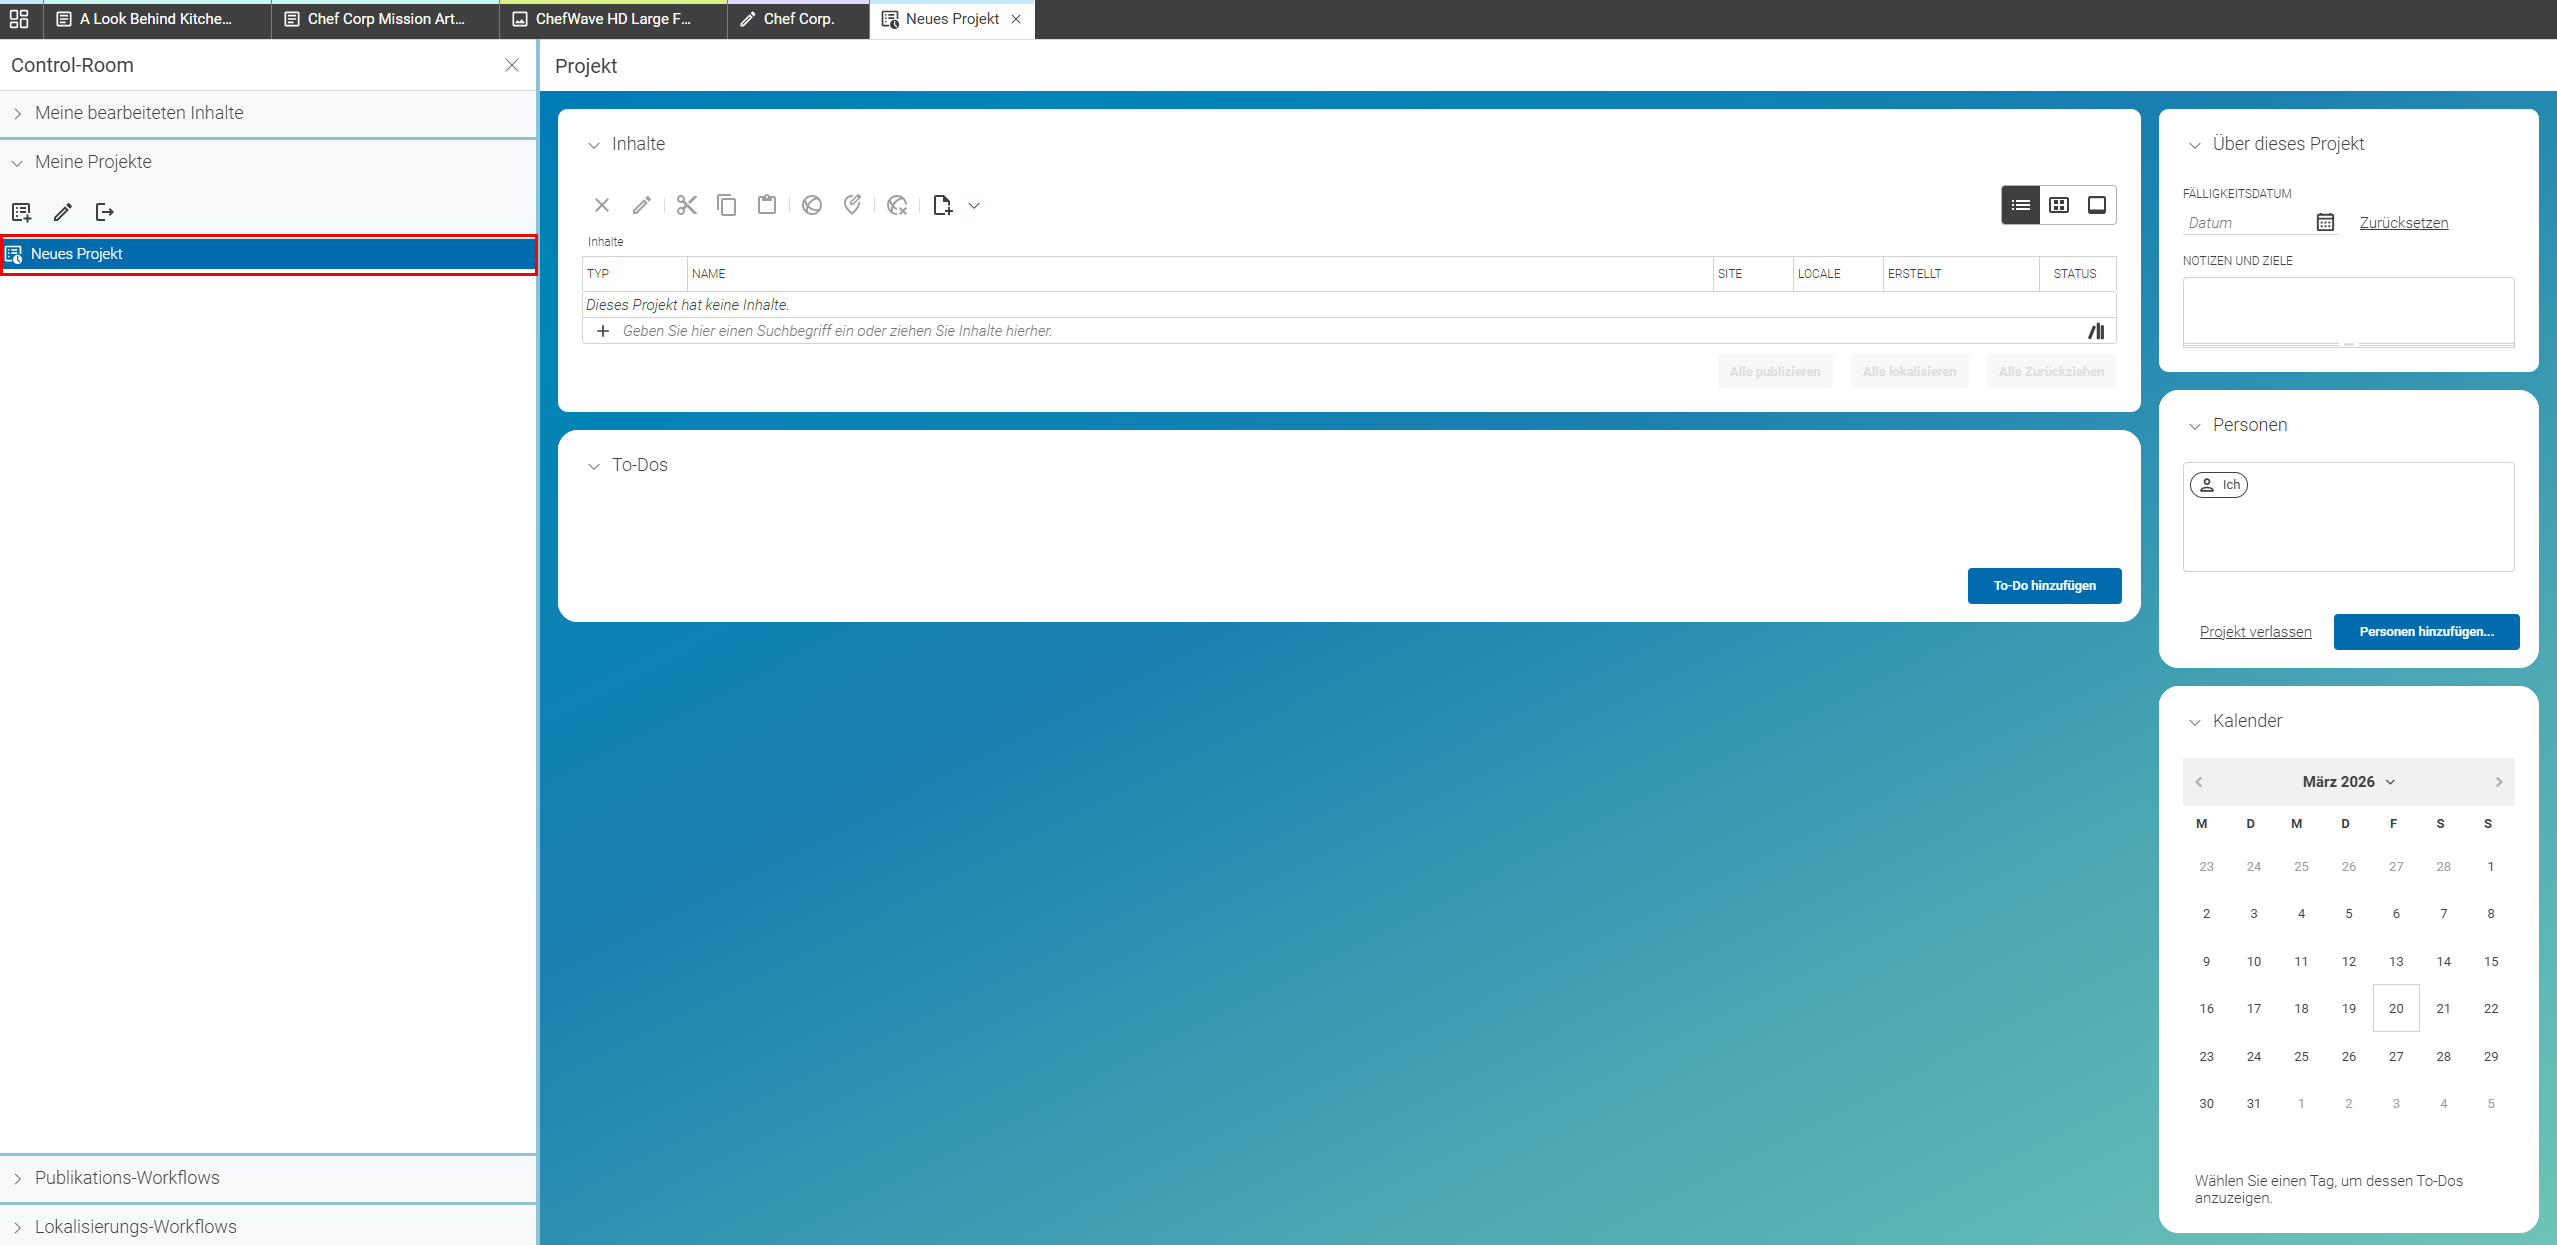Image resolution: width=2557 pixels, height=1245 pixels.
Task: Click the create new project icon
Action: pyautogui.click(x=21, y=212)
